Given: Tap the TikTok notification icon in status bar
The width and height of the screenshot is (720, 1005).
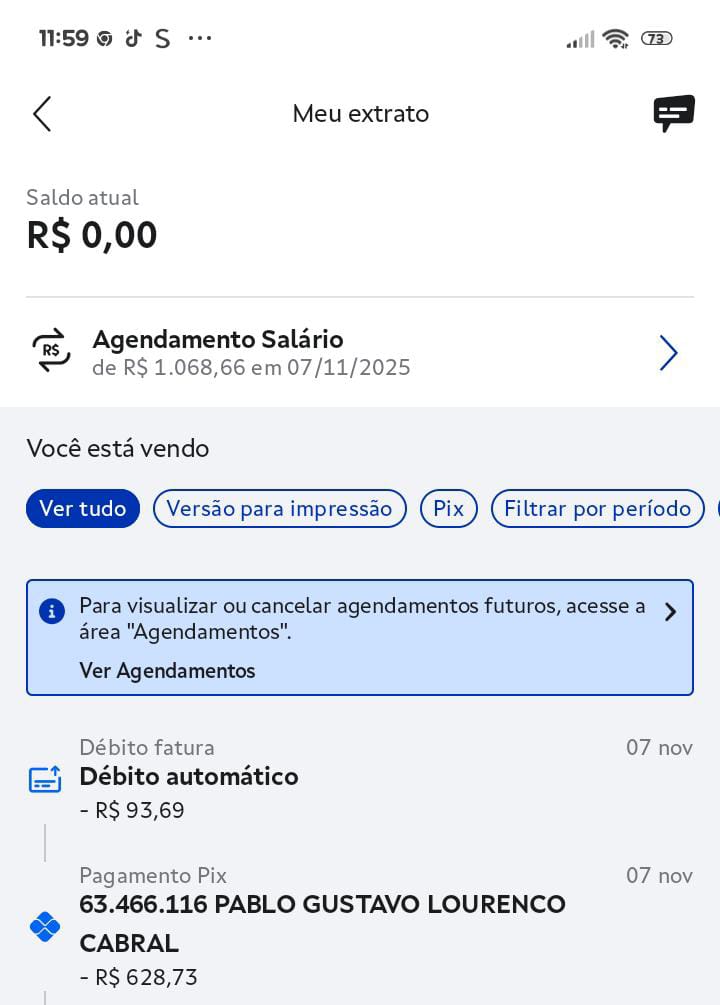Looking at the screenshot, I should 133,39.
